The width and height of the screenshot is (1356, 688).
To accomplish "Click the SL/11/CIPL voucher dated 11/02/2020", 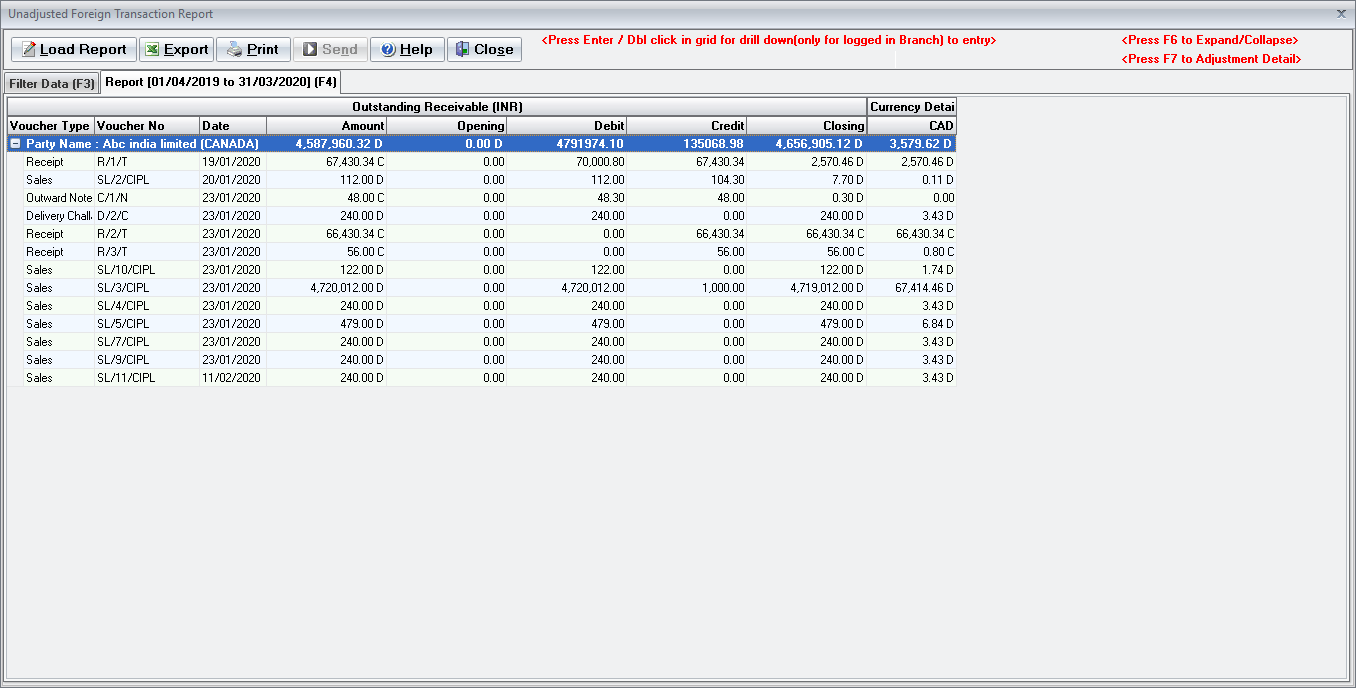I will [122, 378].
